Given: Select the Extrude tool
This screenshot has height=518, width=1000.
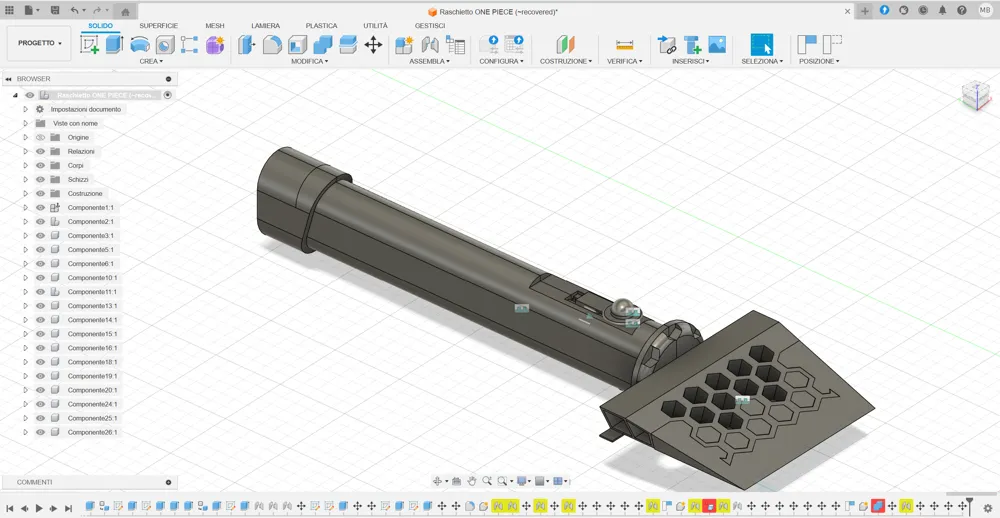Looking at the screenshot, I should (x=114, y=45).
